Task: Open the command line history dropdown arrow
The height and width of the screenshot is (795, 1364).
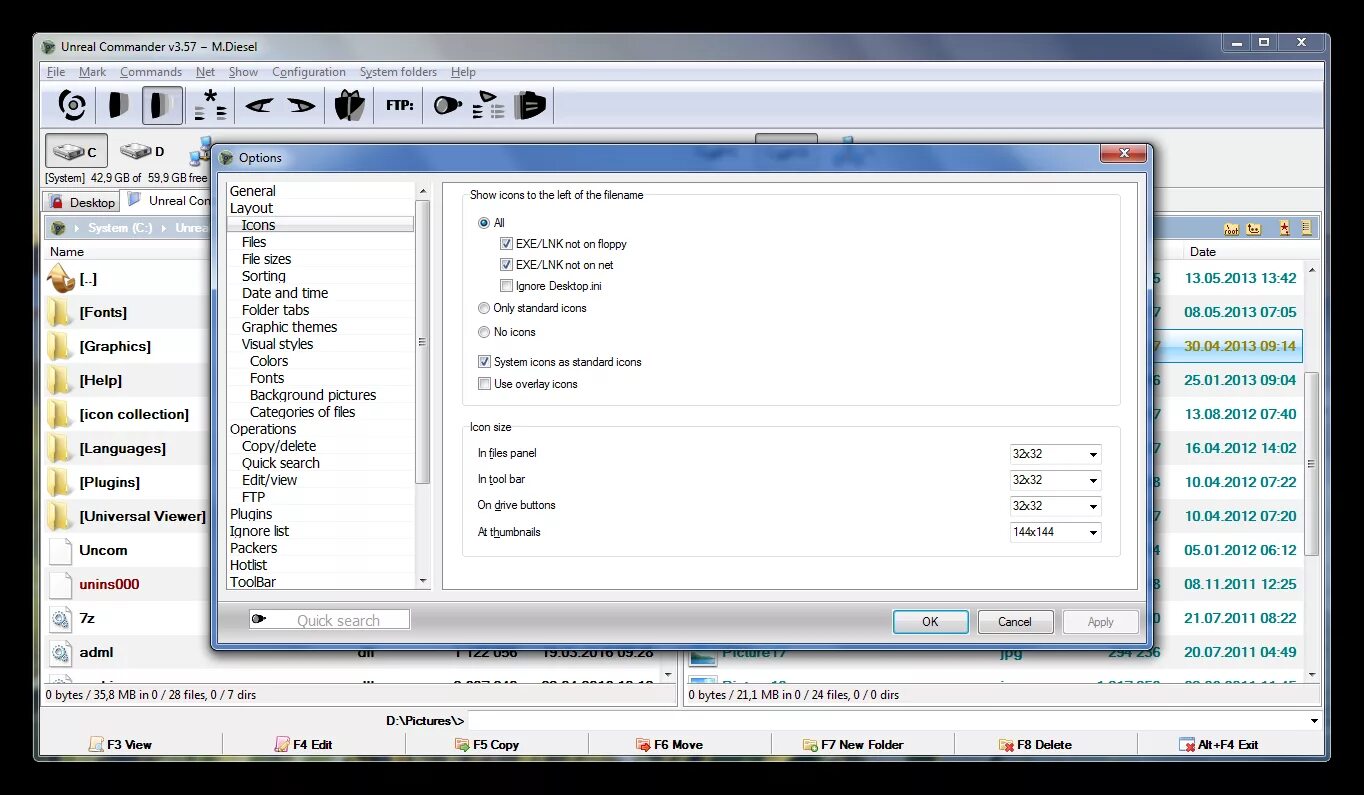Action: pyautogui.click(x=1314, y=720)
